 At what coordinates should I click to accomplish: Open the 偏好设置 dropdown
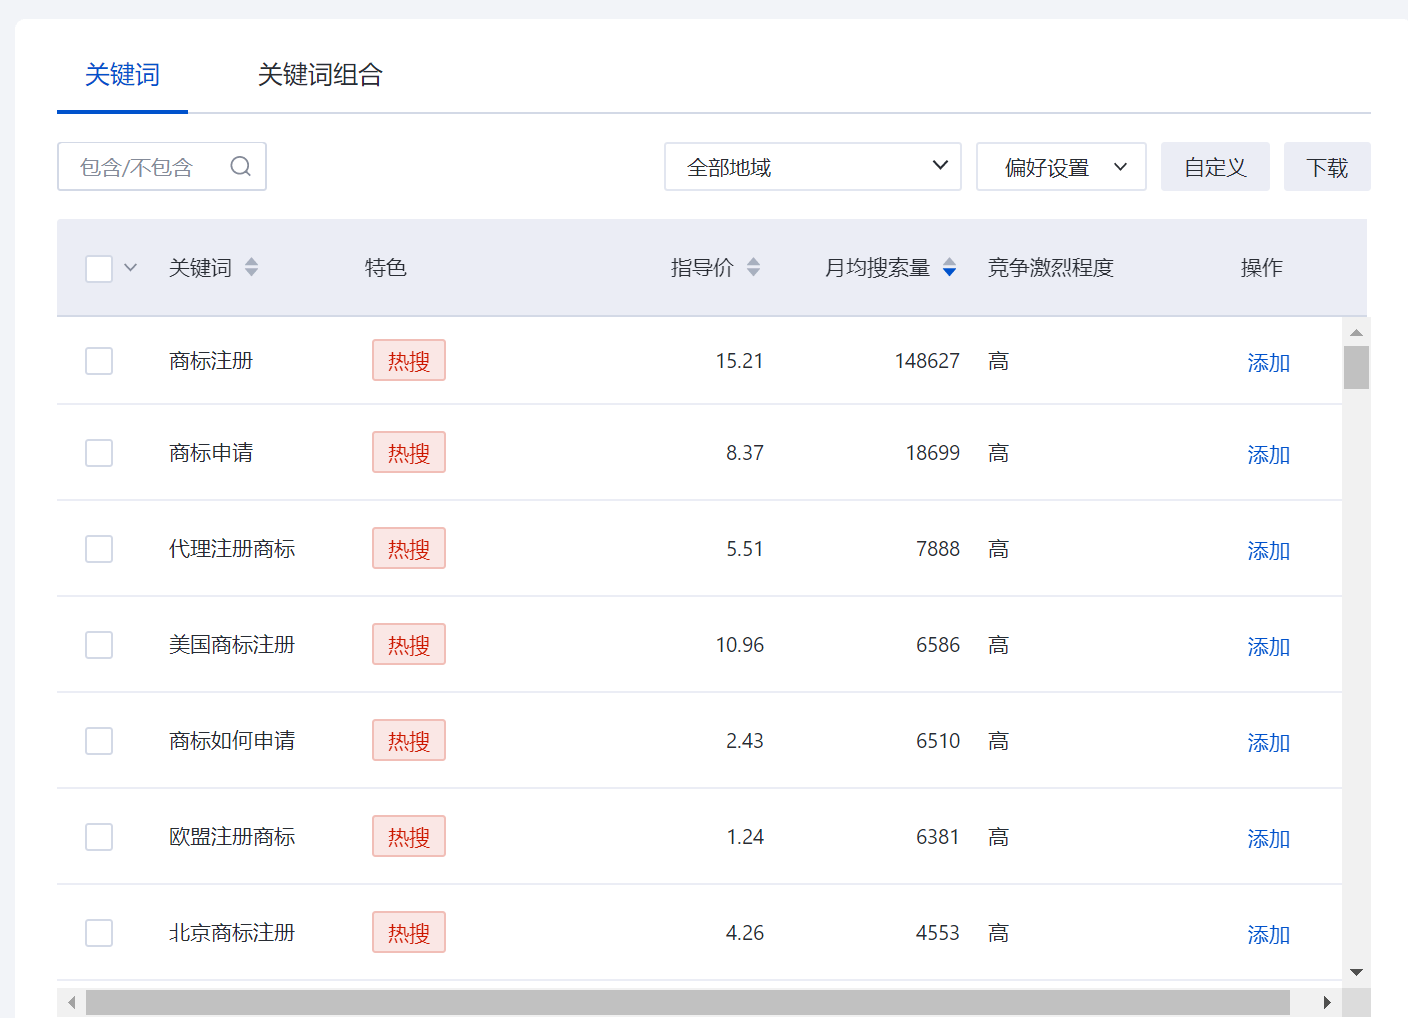(1061, 166)
